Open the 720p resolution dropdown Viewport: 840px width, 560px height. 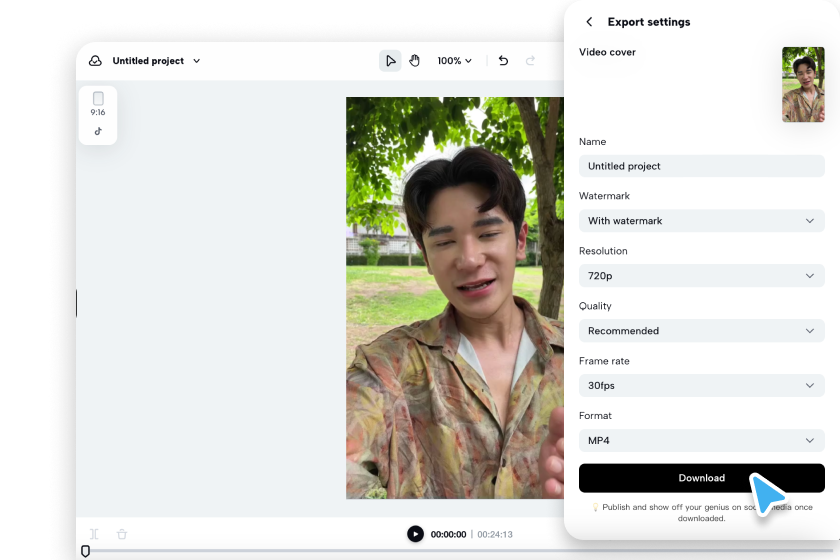pos(701,275)
